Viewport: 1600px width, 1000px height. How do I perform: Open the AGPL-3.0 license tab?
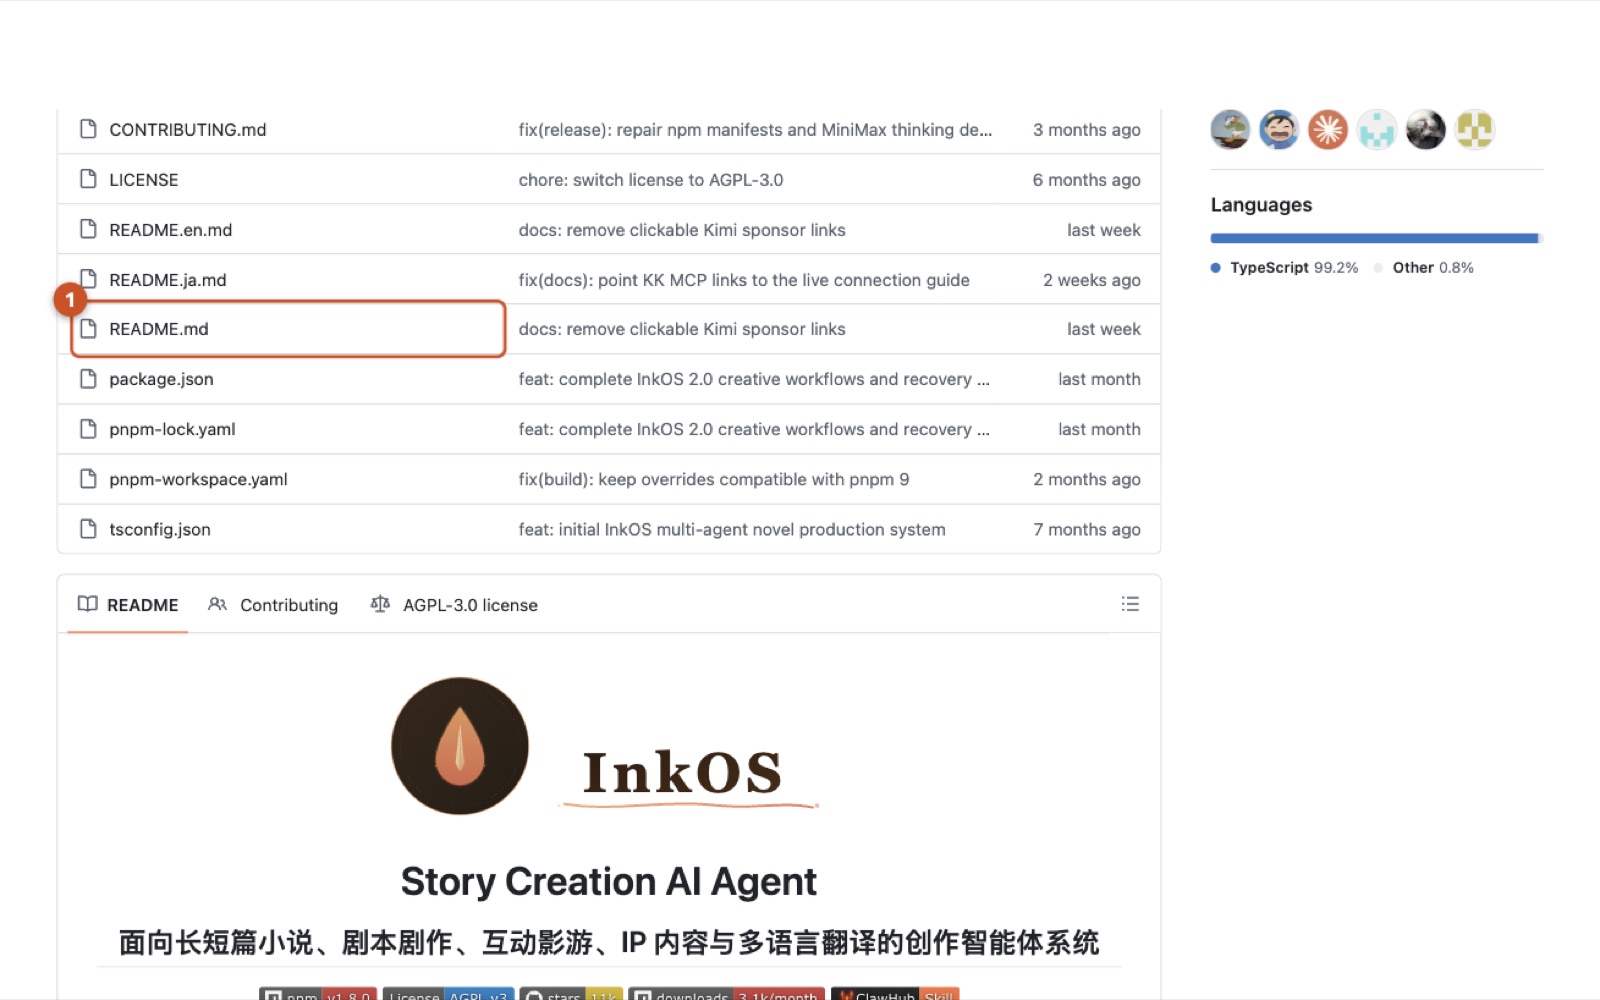(454, 605)
